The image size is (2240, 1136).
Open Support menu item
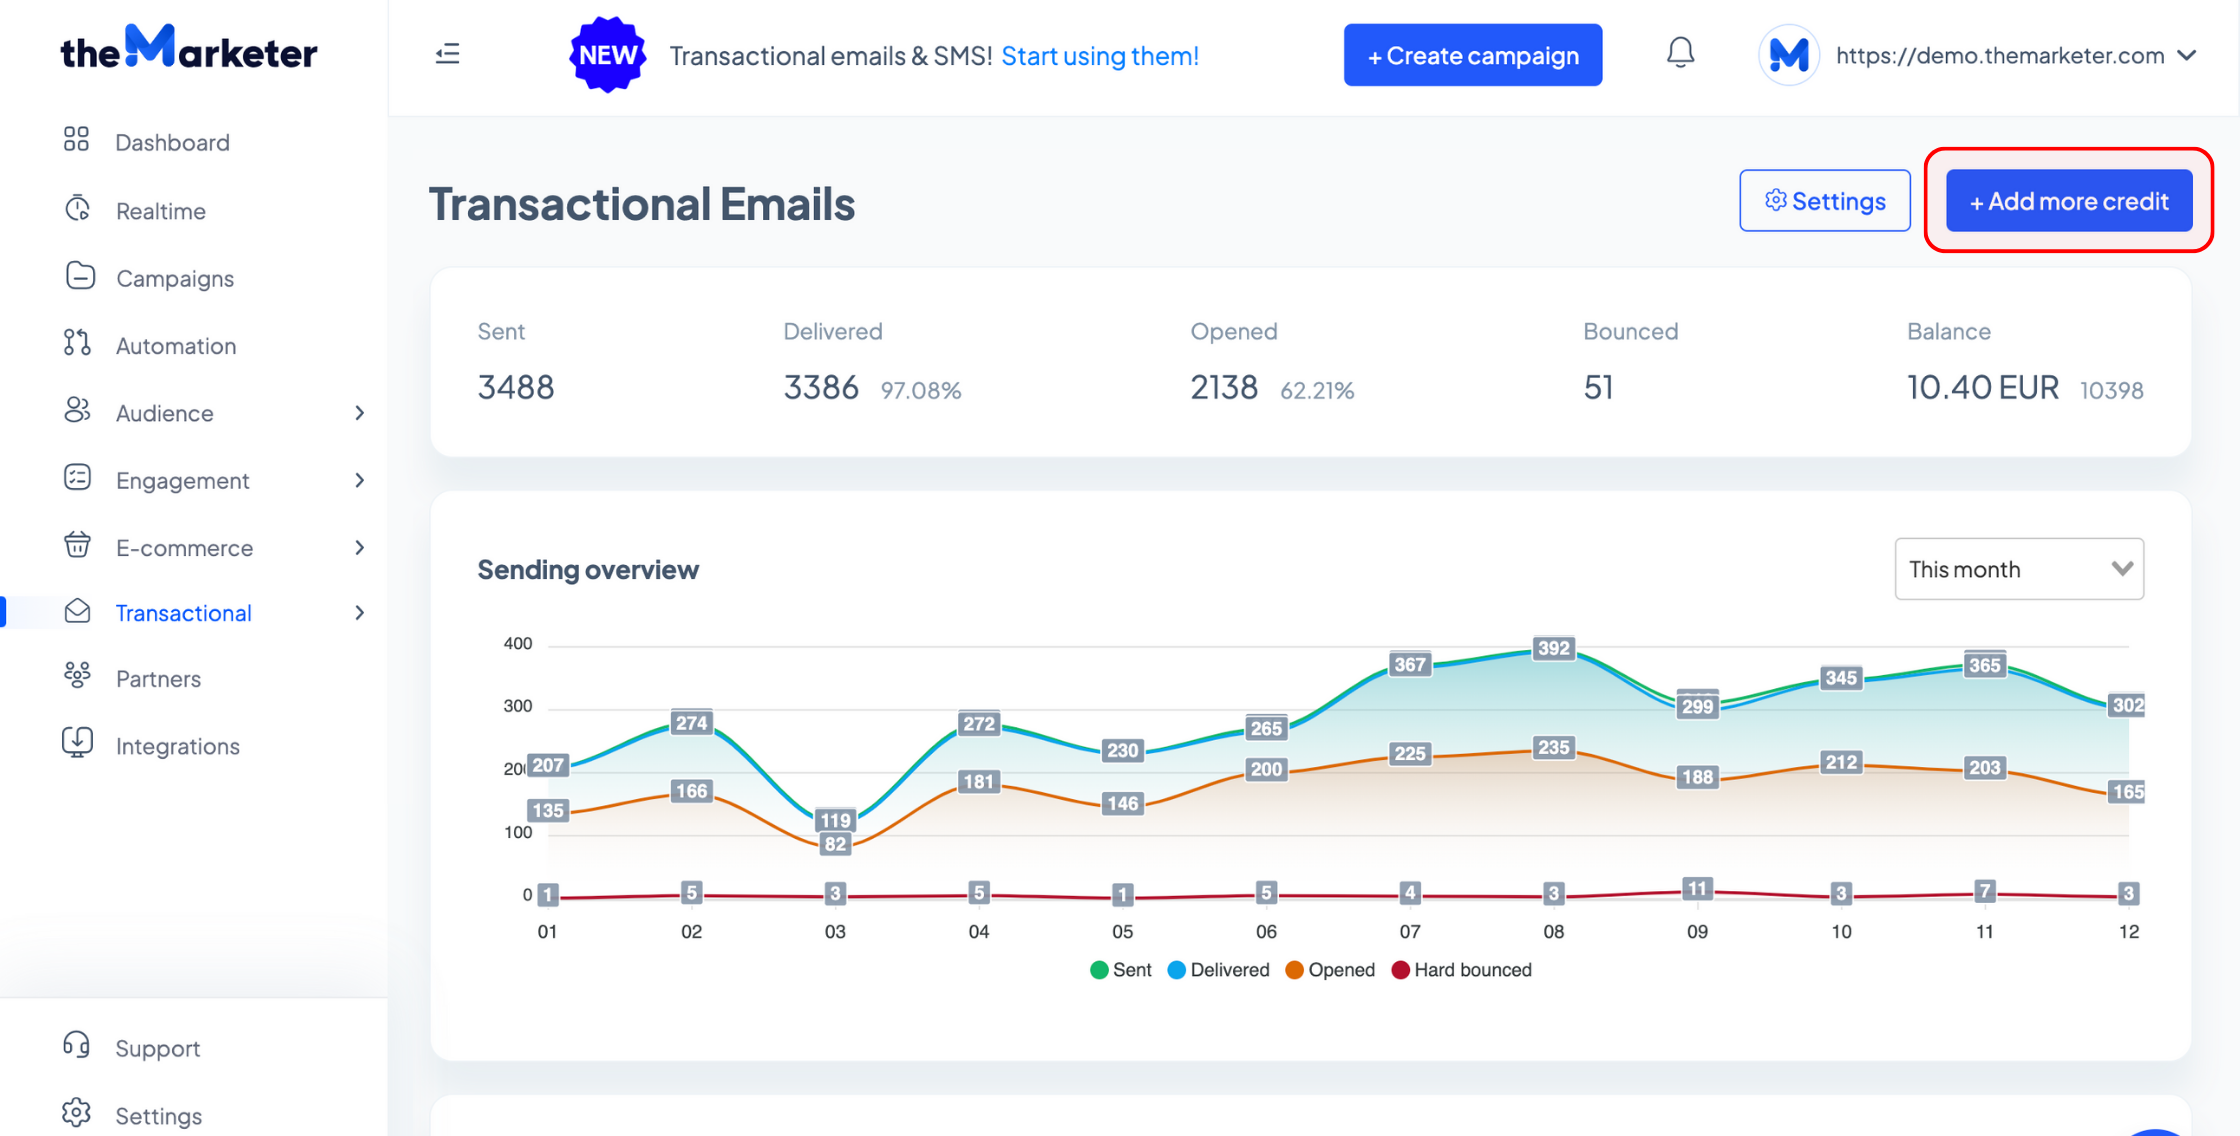(158, 1048)
